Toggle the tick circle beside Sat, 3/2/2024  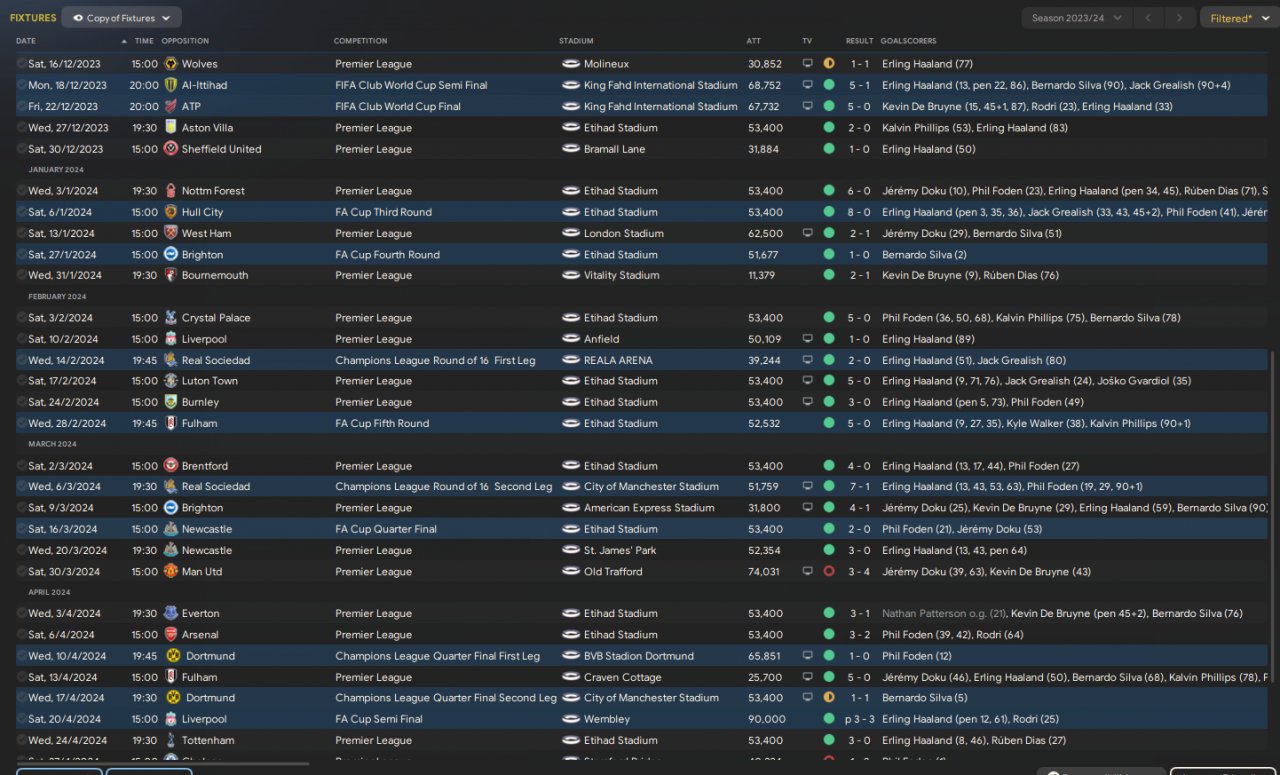[22, 318]
